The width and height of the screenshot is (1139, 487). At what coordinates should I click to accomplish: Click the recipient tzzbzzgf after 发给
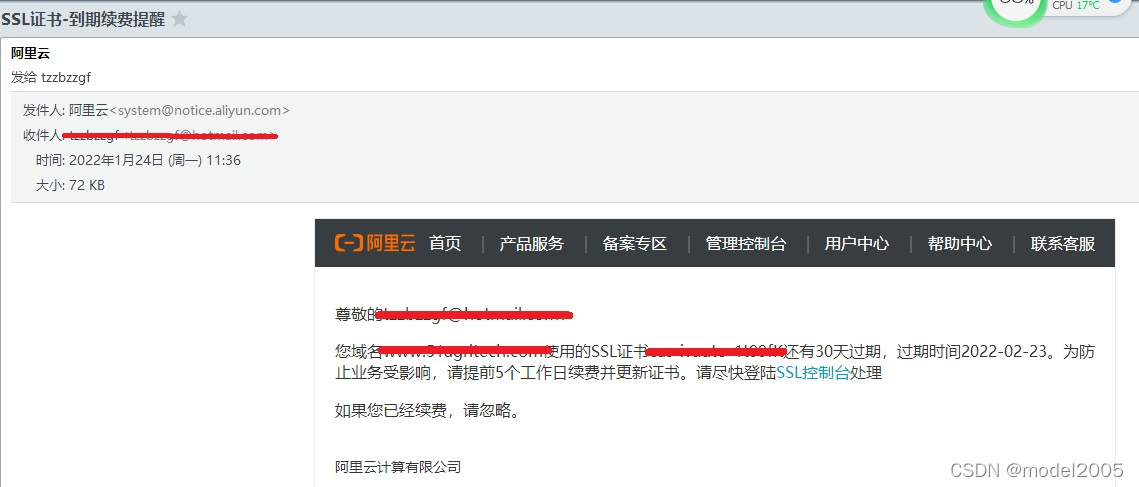tap(66, 77)
